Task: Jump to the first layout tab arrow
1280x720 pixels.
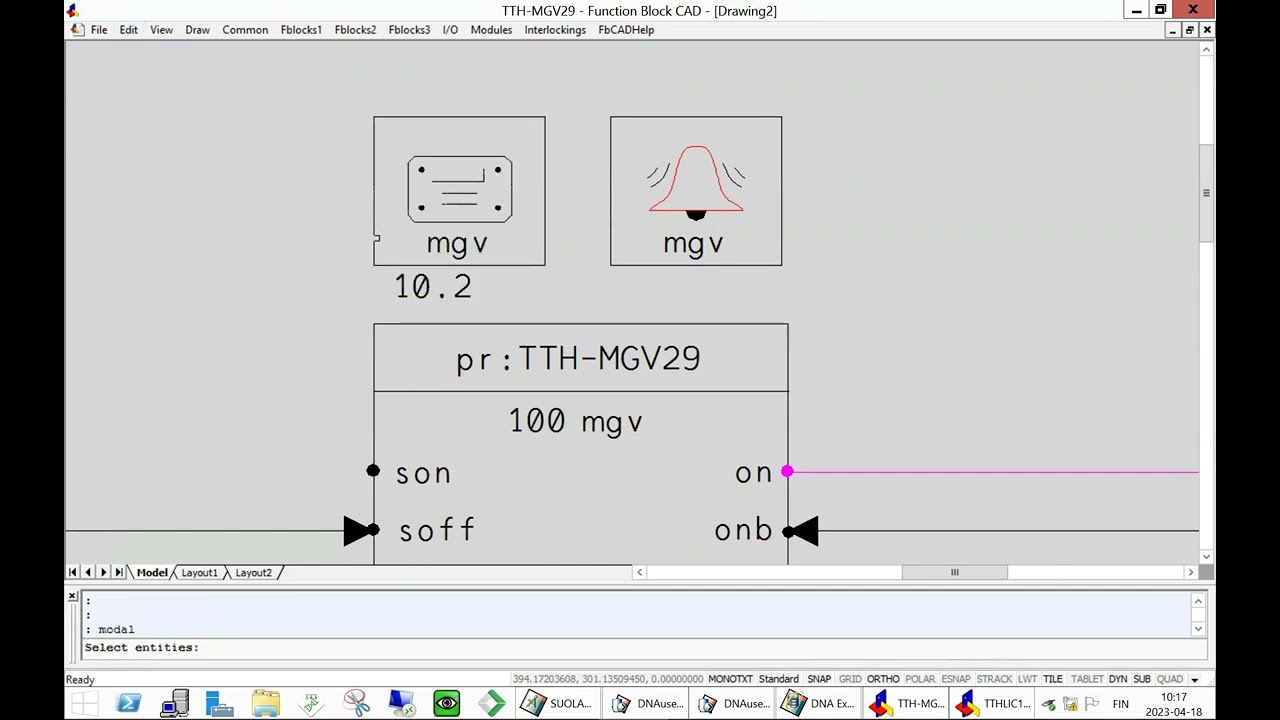Action: click(72, 573)
